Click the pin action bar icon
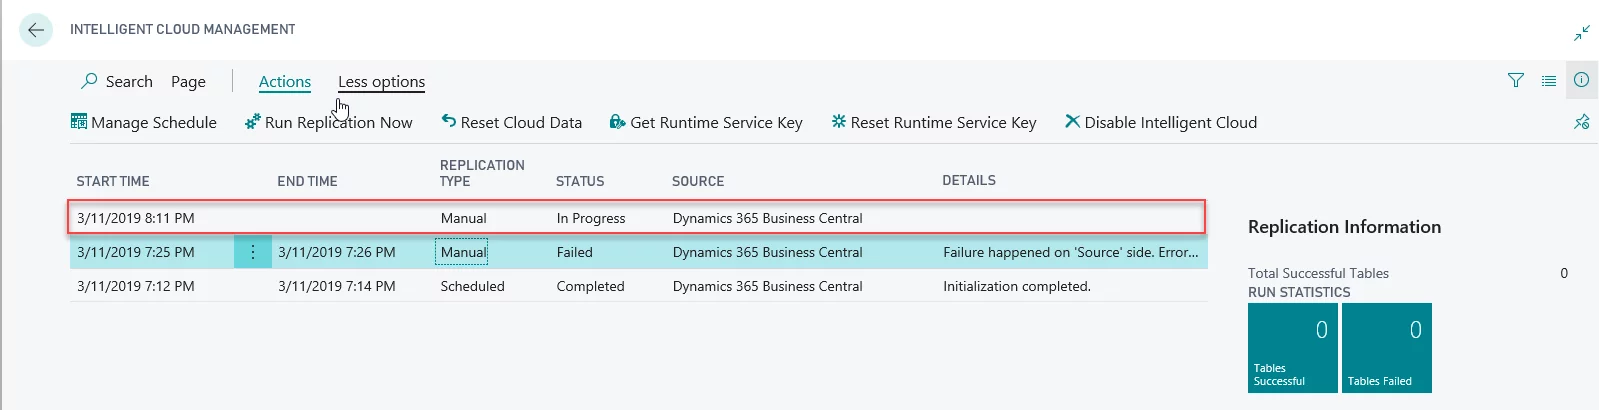 point(1581,122)
